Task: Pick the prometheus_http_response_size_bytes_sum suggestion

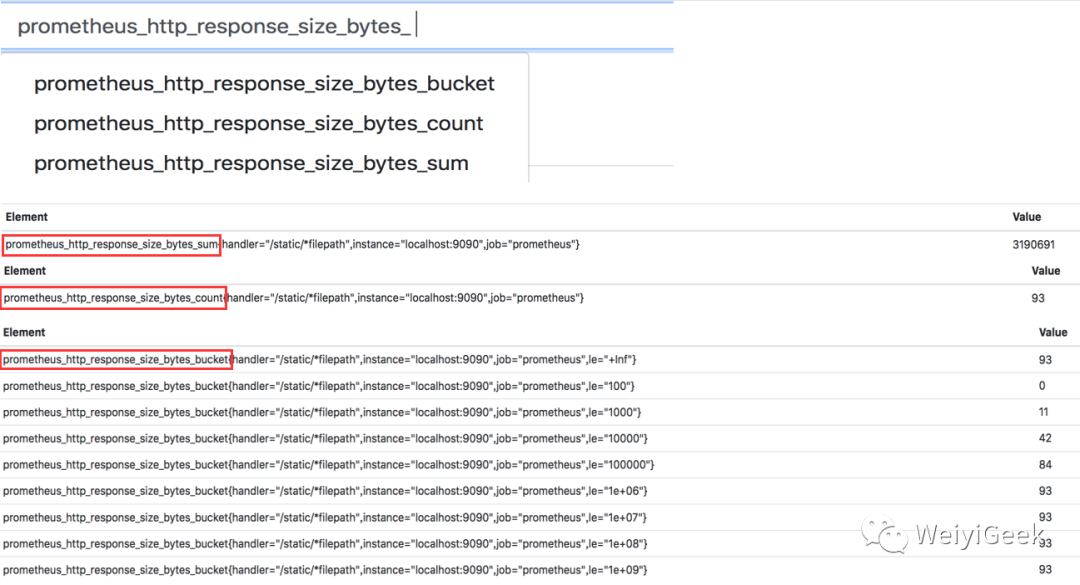Action: tap(251, 163)
